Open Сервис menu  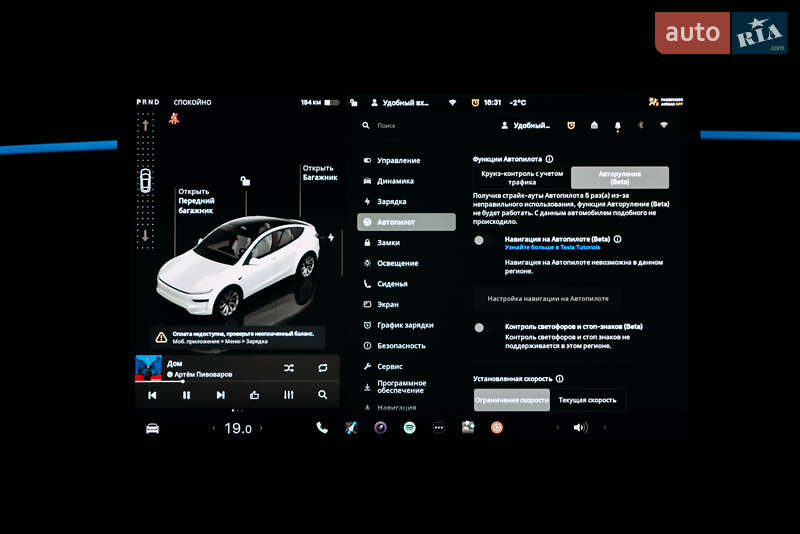406,366
